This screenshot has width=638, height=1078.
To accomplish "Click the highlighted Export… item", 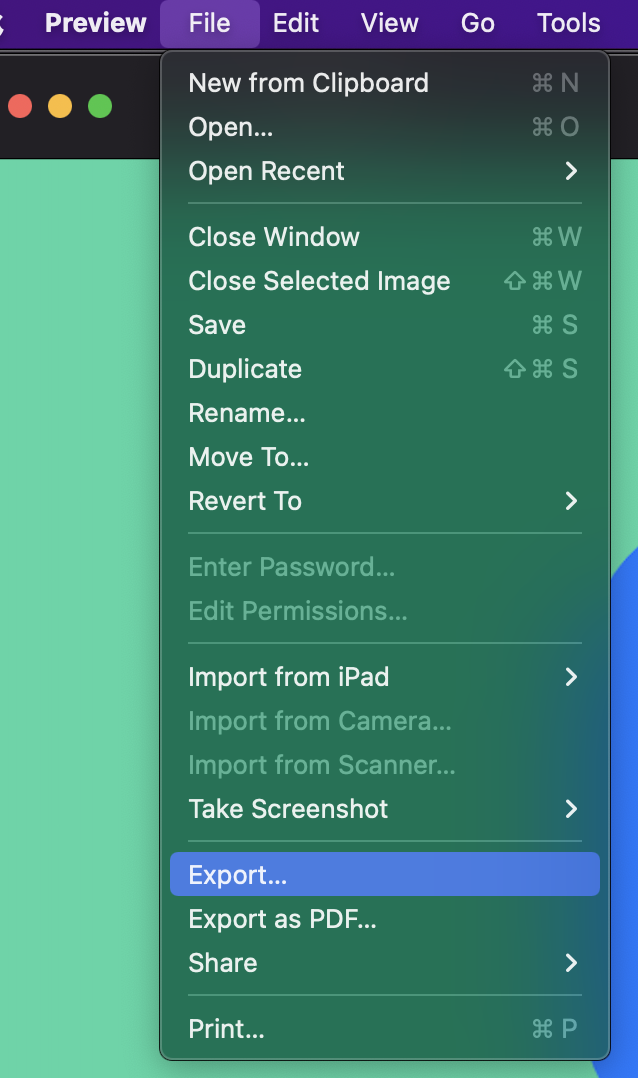I will pos(385,874).
